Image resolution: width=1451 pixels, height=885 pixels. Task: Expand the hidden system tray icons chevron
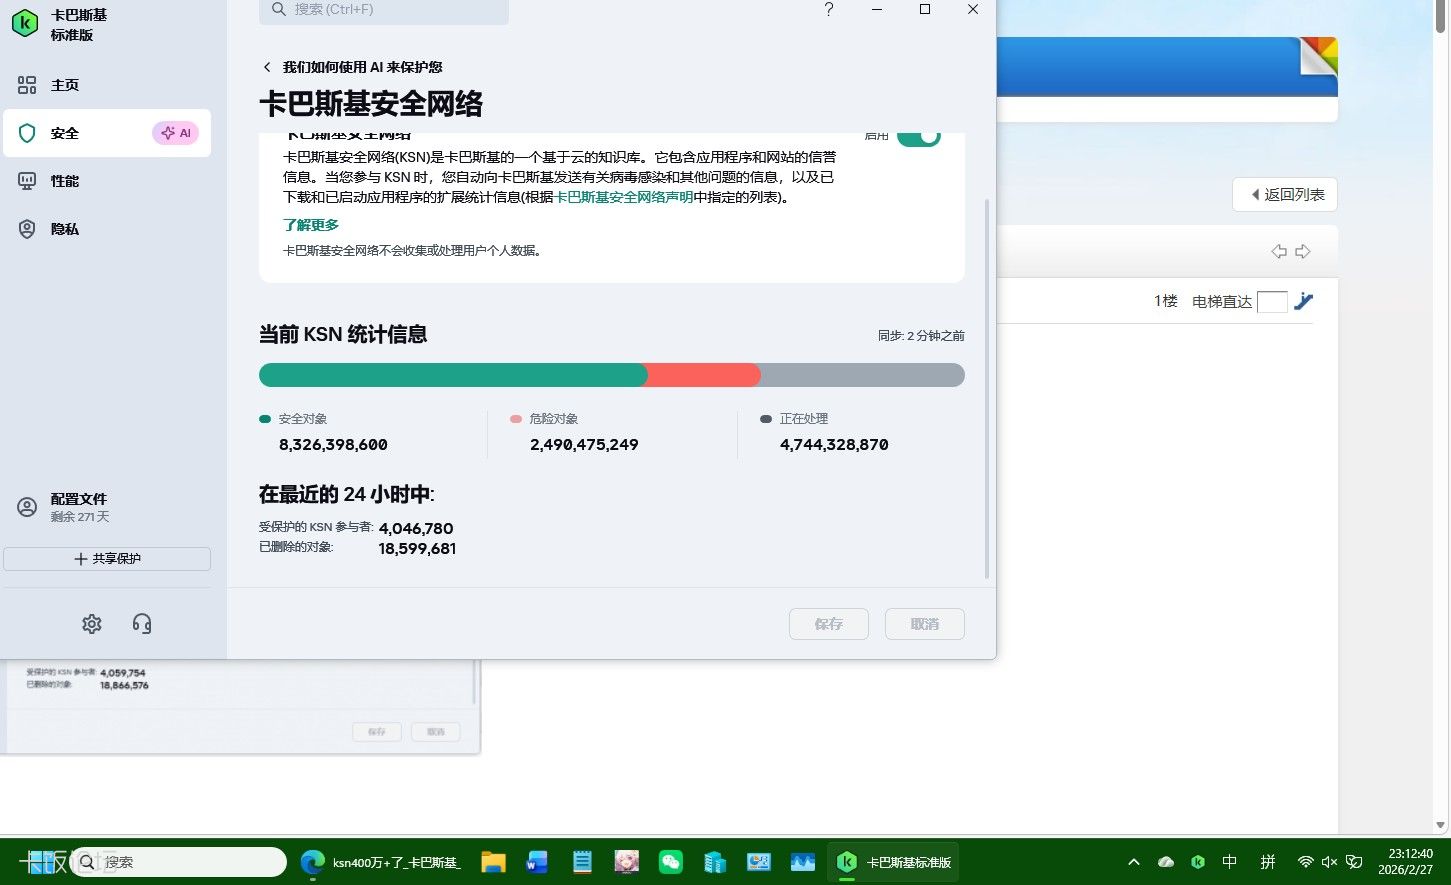point(1133,862)
